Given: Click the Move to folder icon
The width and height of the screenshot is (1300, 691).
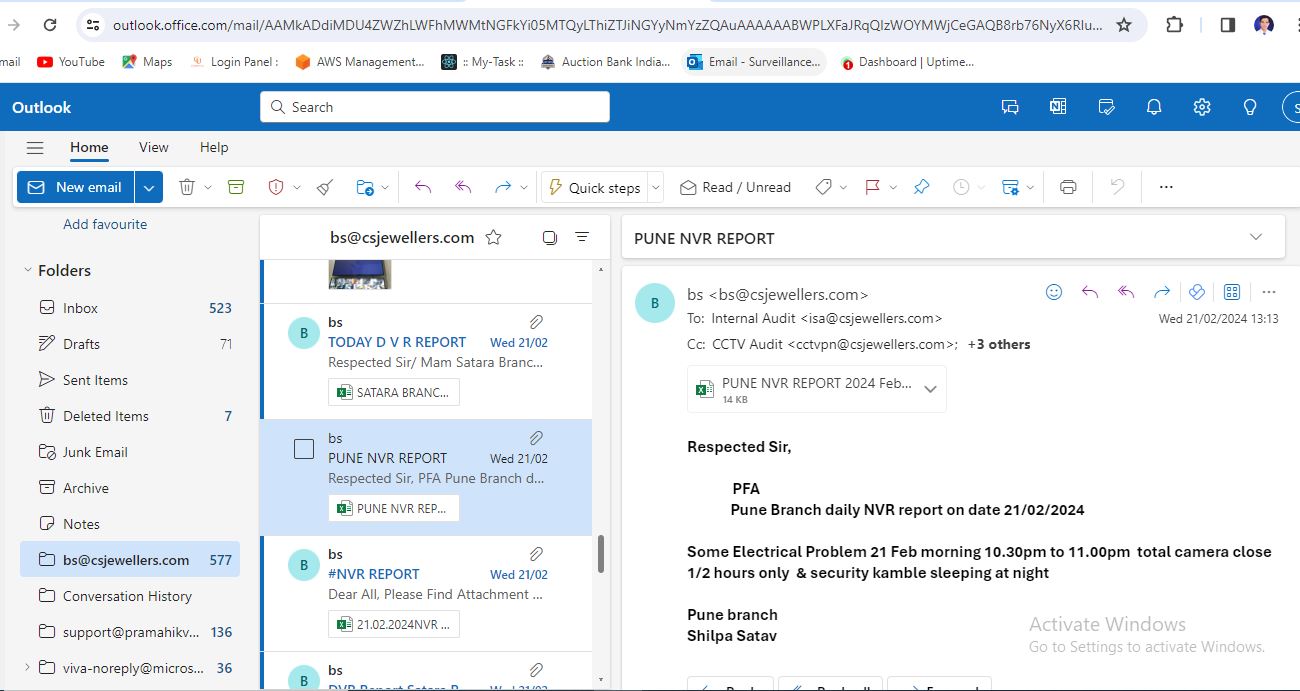Looking at the screenshot, I should (x=365, y=187).
